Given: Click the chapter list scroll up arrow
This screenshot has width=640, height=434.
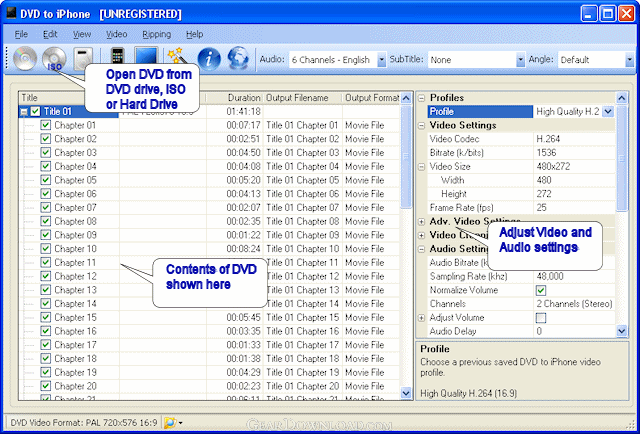Looking at the screenshot, I should (x=406, y=98).
